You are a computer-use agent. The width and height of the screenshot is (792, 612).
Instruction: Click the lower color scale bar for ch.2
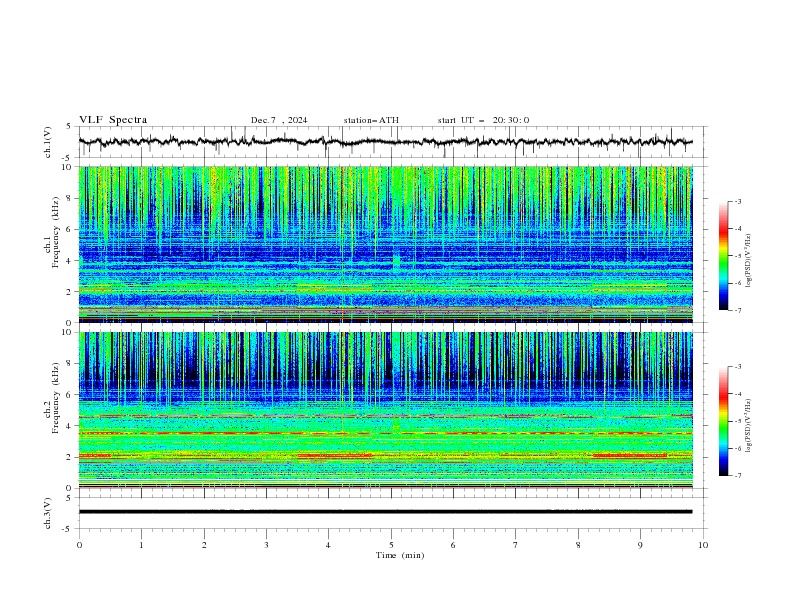coord(723,421)
